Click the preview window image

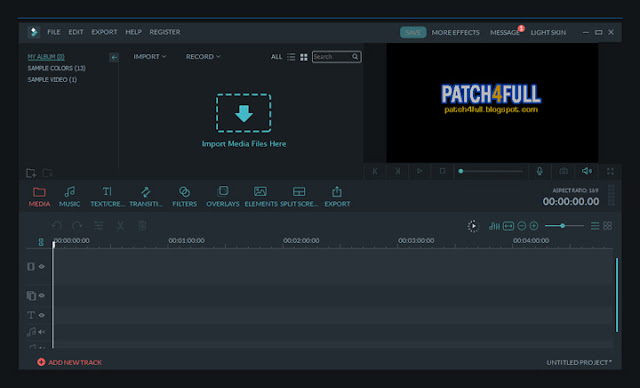coord(492,103)
